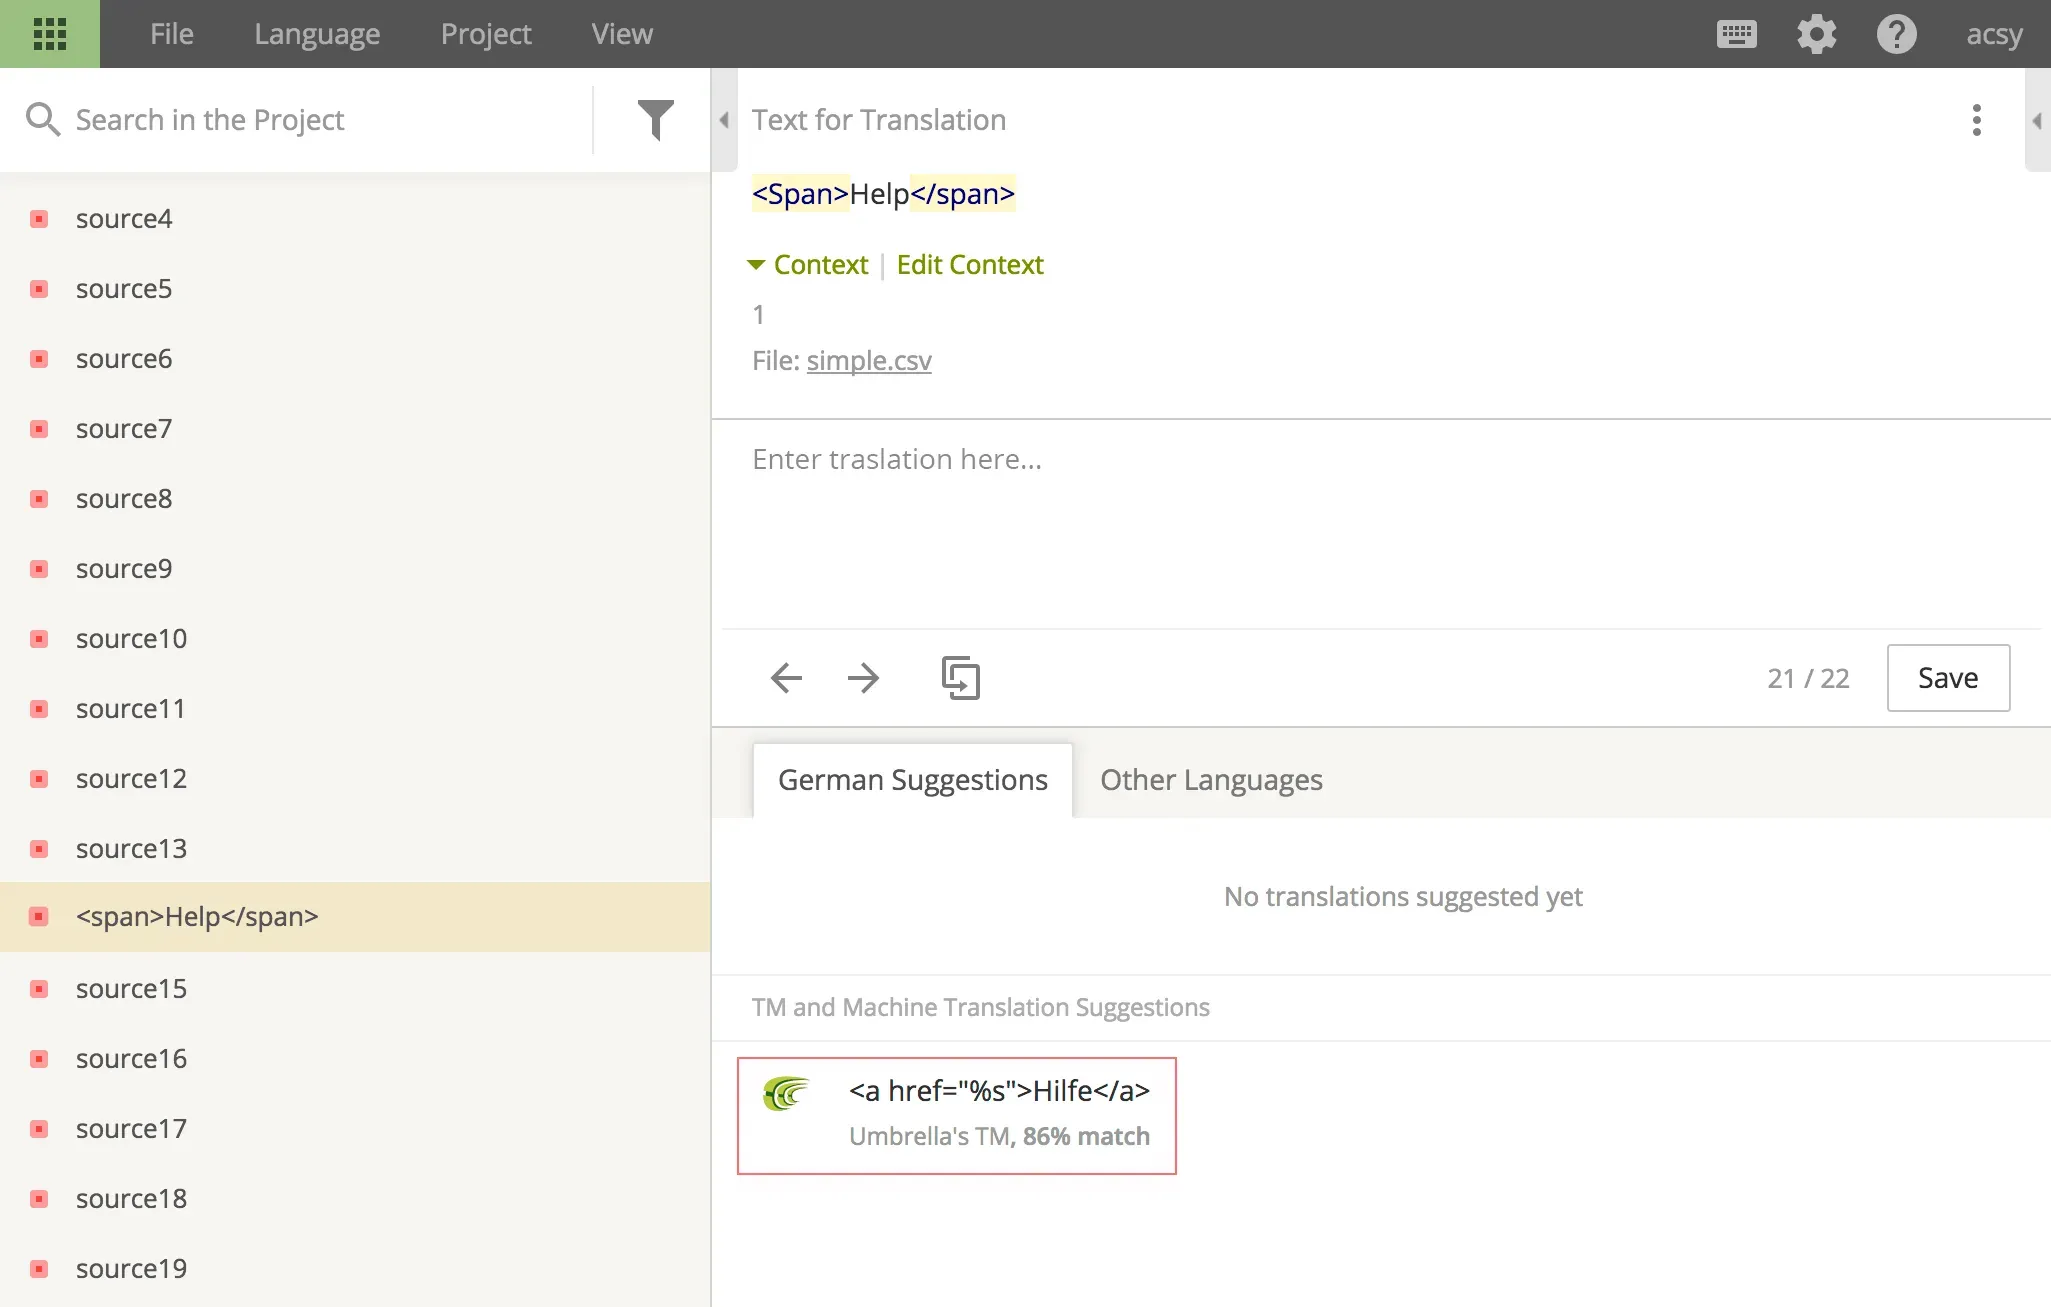Select the source16 string
This screenshot has height=1307, width=2051.
tap(355, 1058)
